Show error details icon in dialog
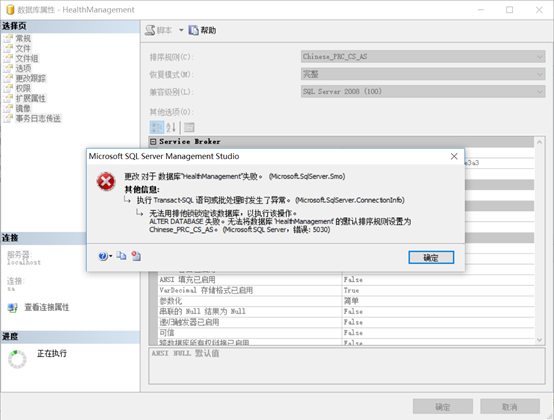Image resolution: width=554 pixels, height=420 pixels. point(136,256)
